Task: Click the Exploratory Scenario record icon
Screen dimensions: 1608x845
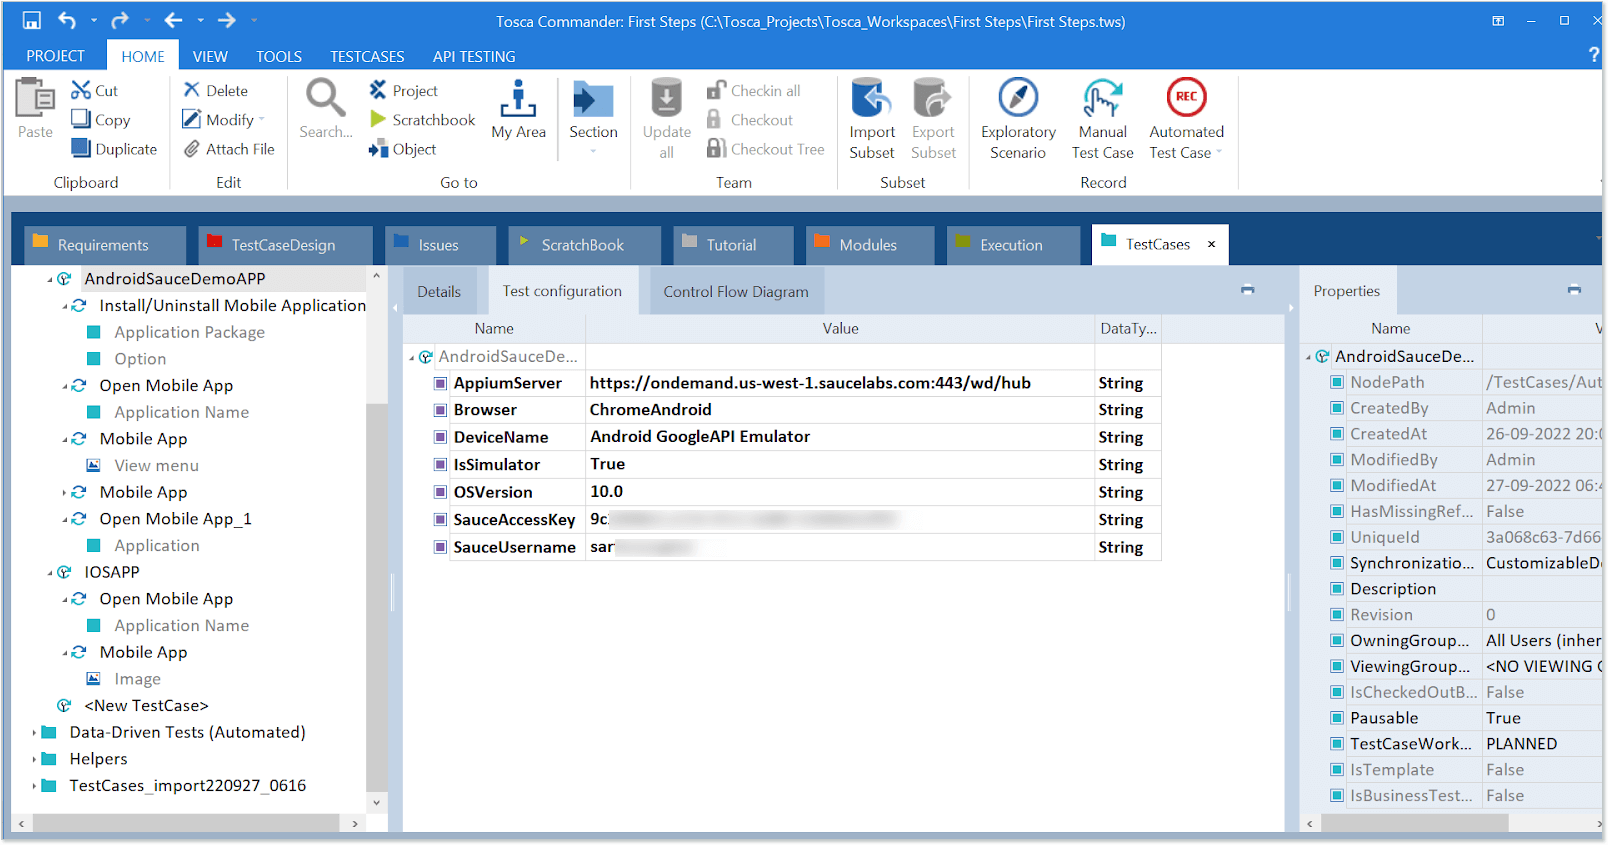Action: (x=1018, y=99)
